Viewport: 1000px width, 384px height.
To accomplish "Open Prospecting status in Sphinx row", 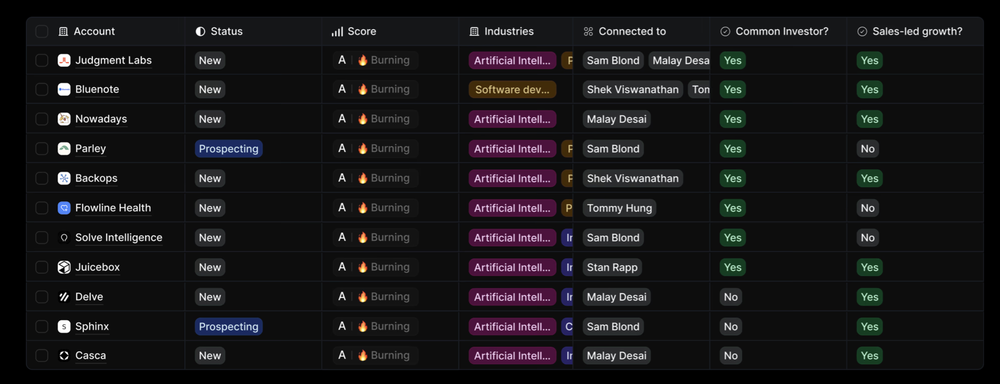I will pyautogui.click(x=229, y=327).
